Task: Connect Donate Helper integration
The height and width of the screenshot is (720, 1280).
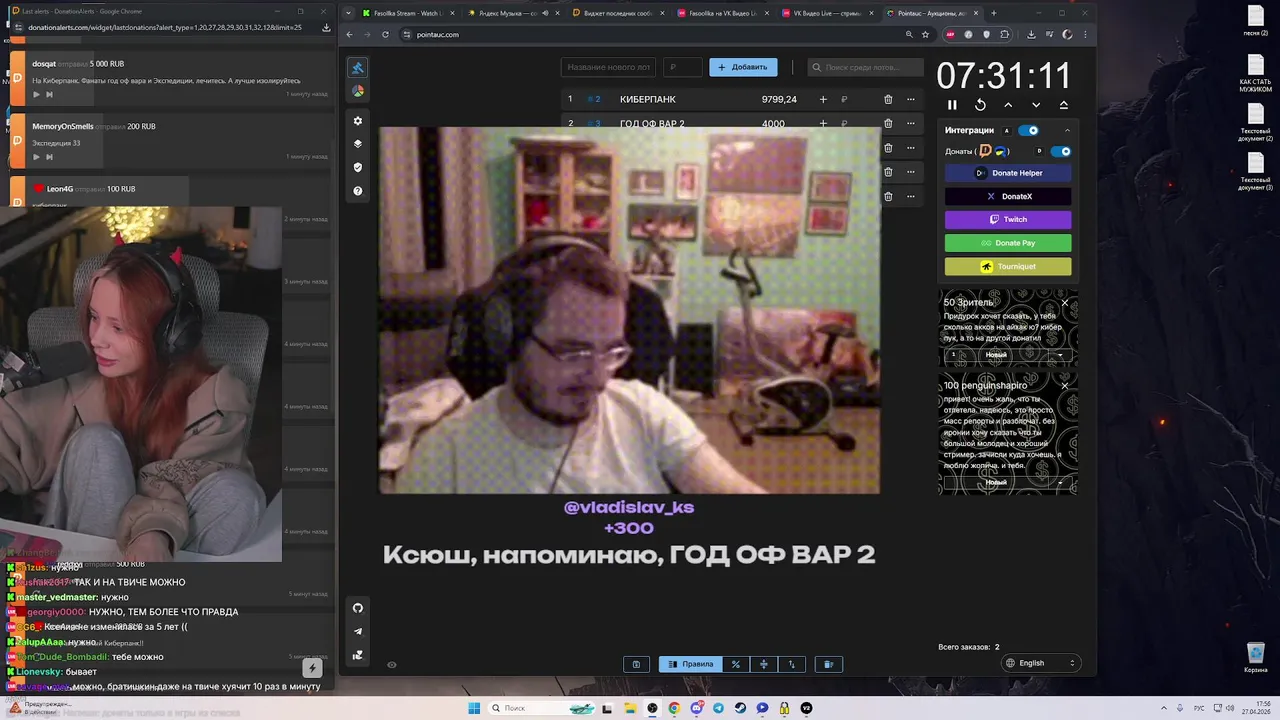Action: pyautogui.click(x=1008, y=173)
